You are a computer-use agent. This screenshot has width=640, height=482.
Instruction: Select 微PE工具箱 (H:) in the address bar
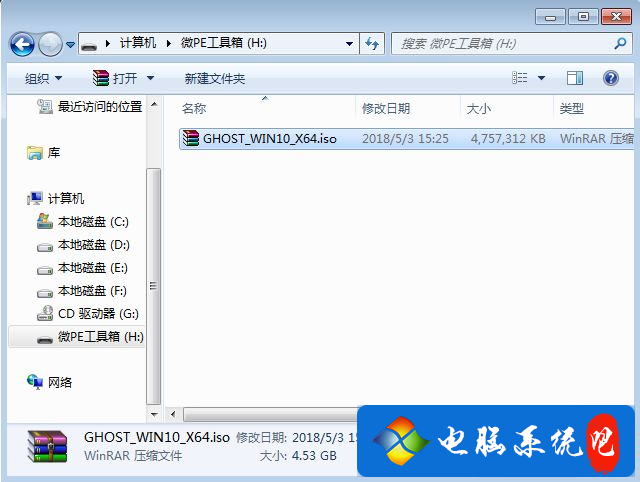coord(224,43)
